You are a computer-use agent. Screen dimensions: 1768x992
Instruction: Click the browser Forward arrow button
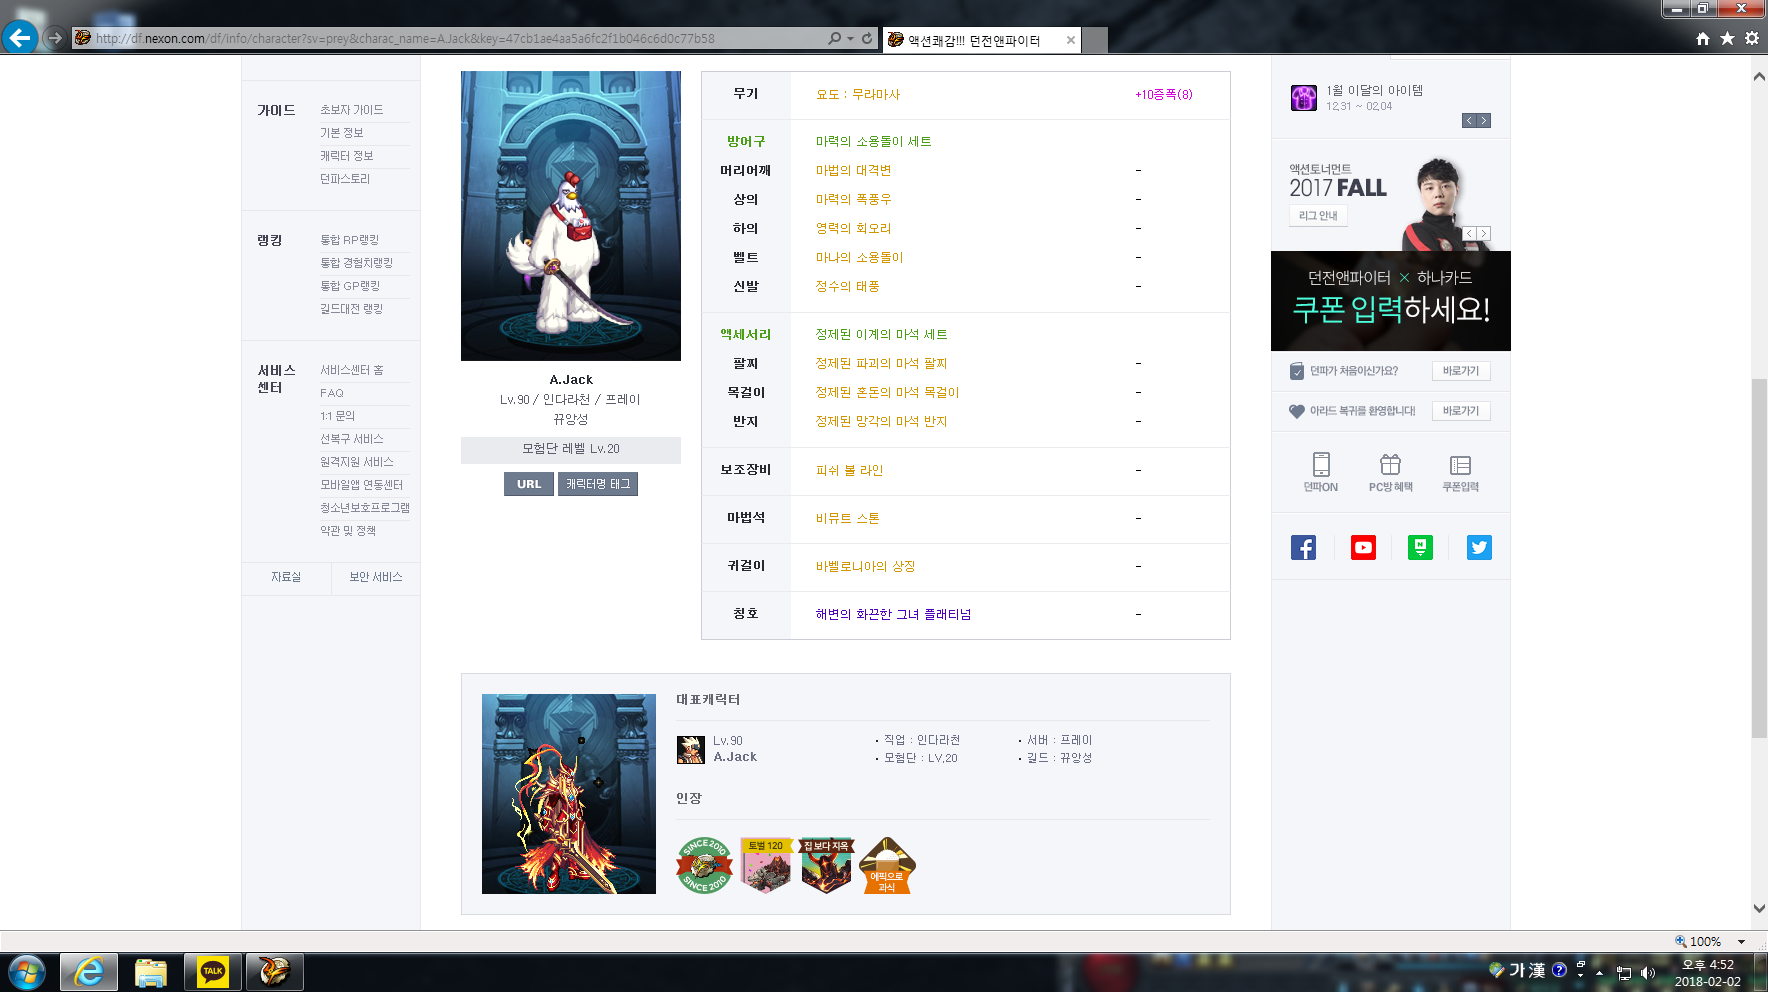[55, 38]
